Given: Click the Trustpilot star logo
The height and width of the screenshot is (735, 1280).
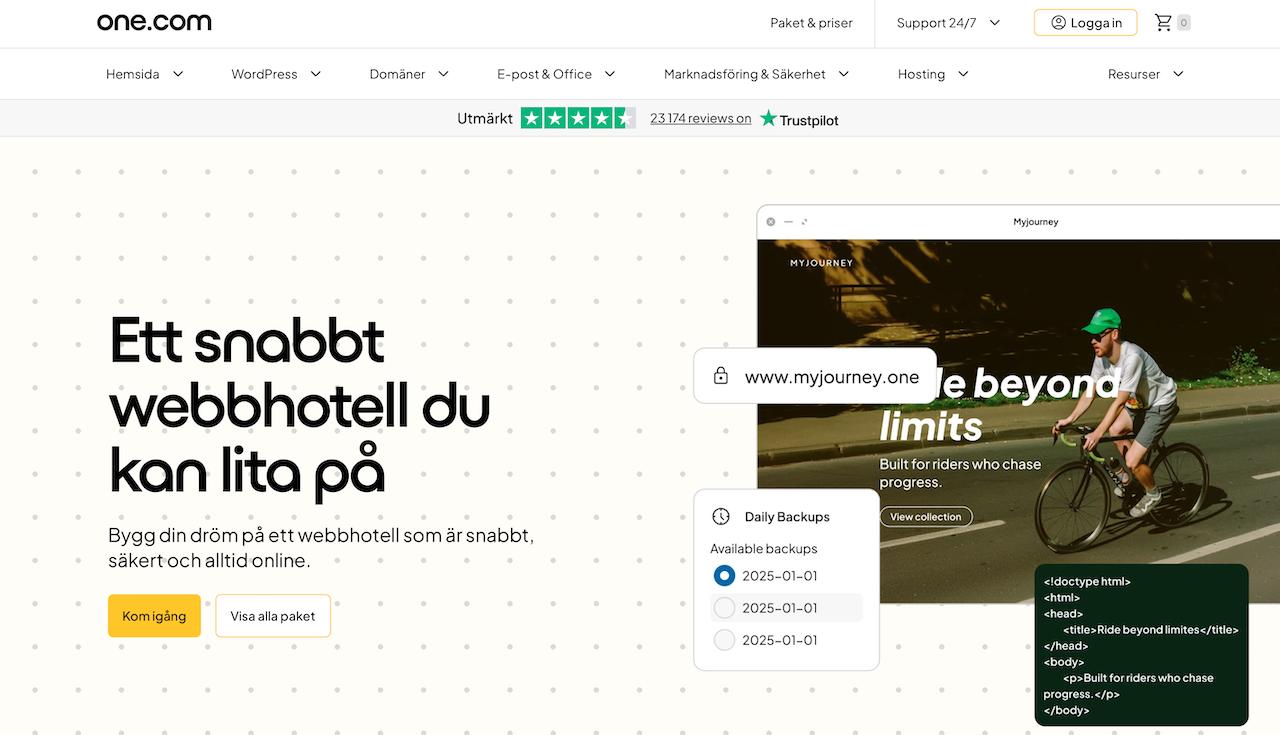Looking at the screenshot, I should 768,119.
